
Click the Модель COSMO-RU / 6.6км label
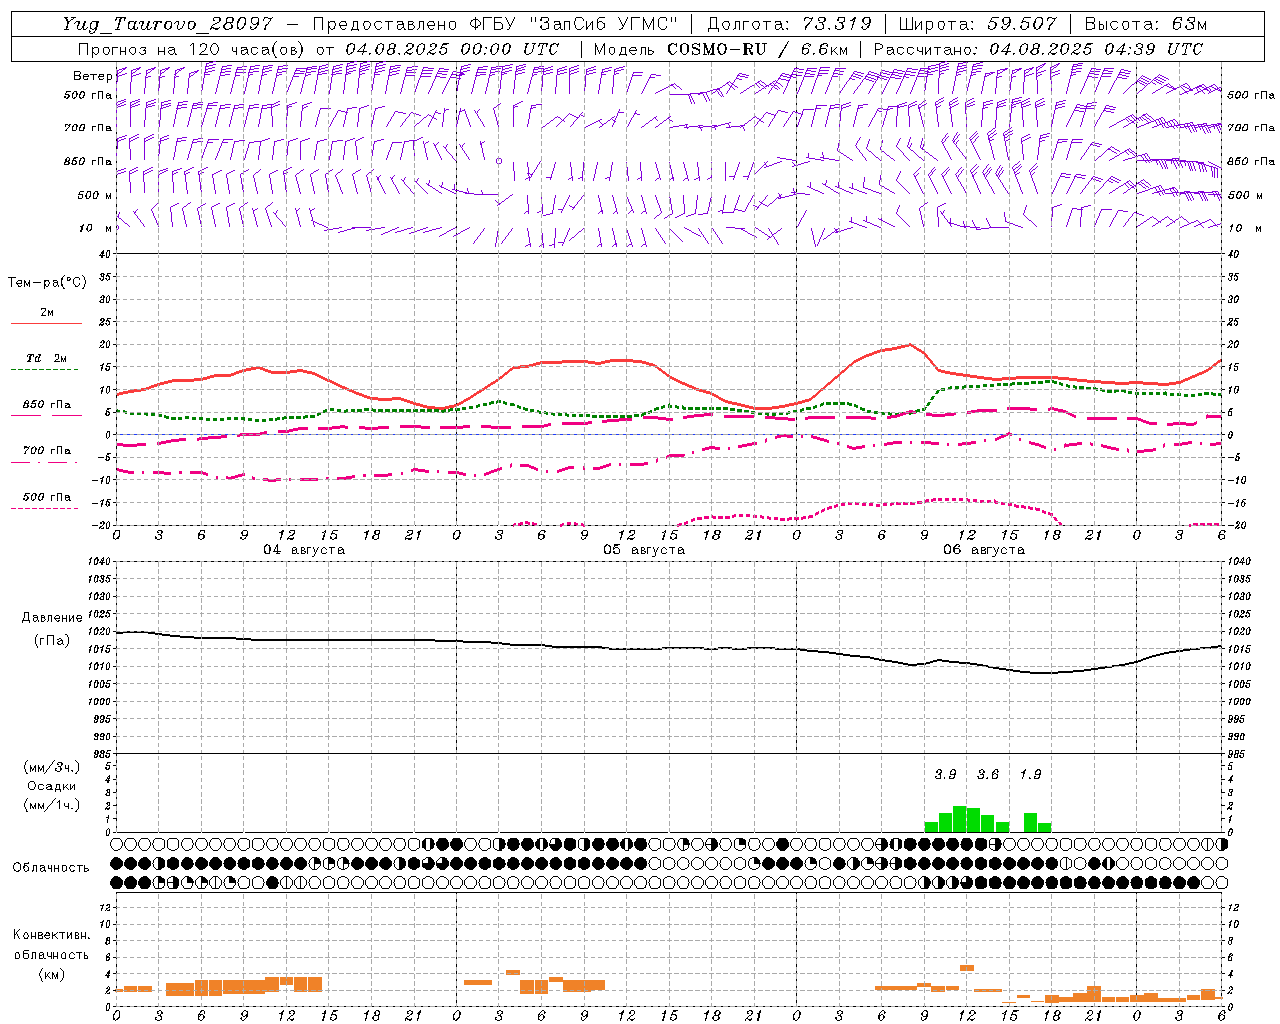(x=721, y=49)
